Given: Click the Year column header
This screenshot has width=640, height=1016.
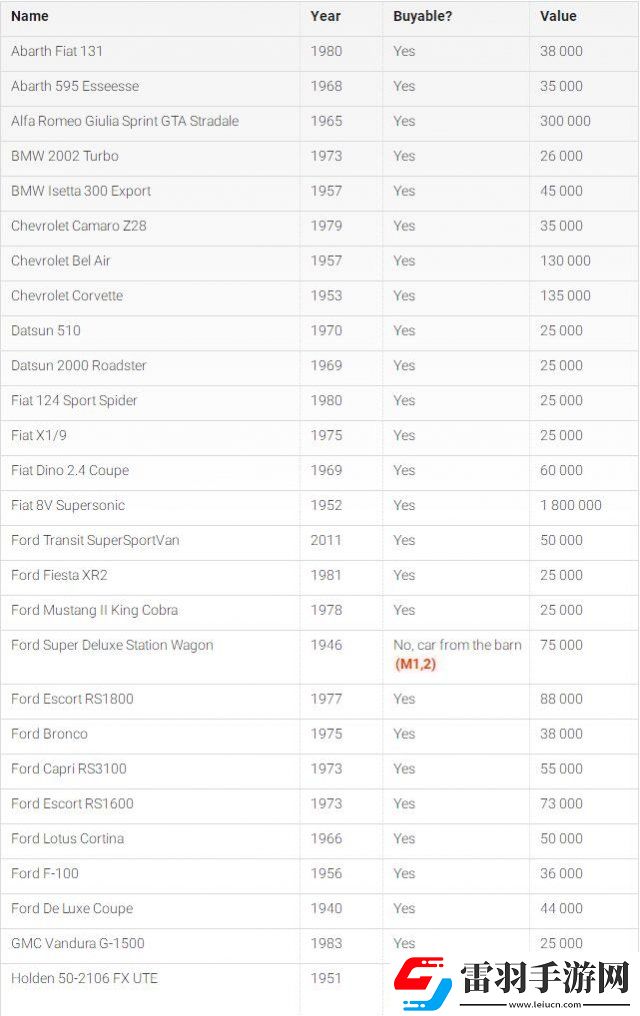Looking at the screenshot, I should (325, 16).
